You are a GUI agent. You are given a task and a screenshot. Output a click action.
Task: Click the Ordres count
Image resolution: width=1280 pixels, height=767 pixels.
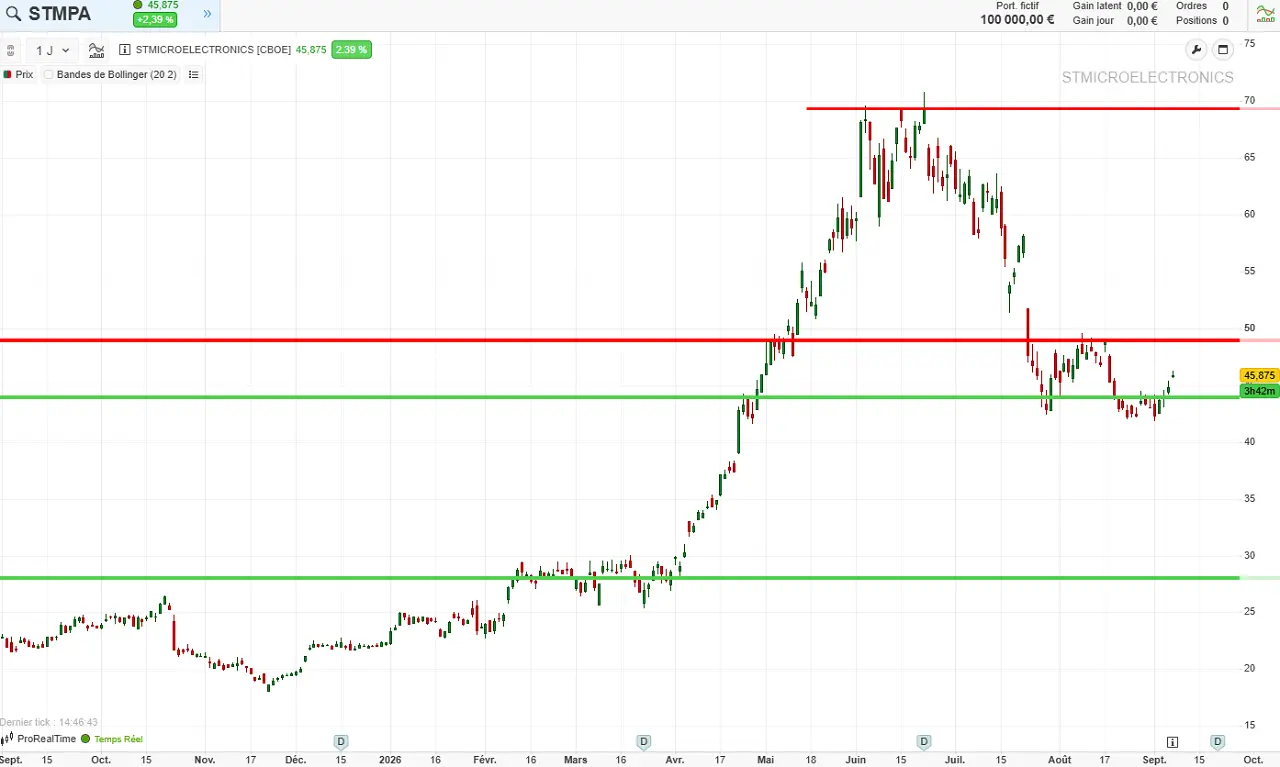1225,6
